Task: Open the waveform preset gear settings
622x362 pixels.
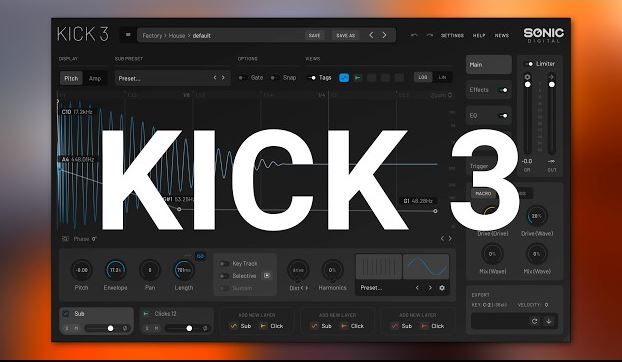Action: [x=442, y=288]
